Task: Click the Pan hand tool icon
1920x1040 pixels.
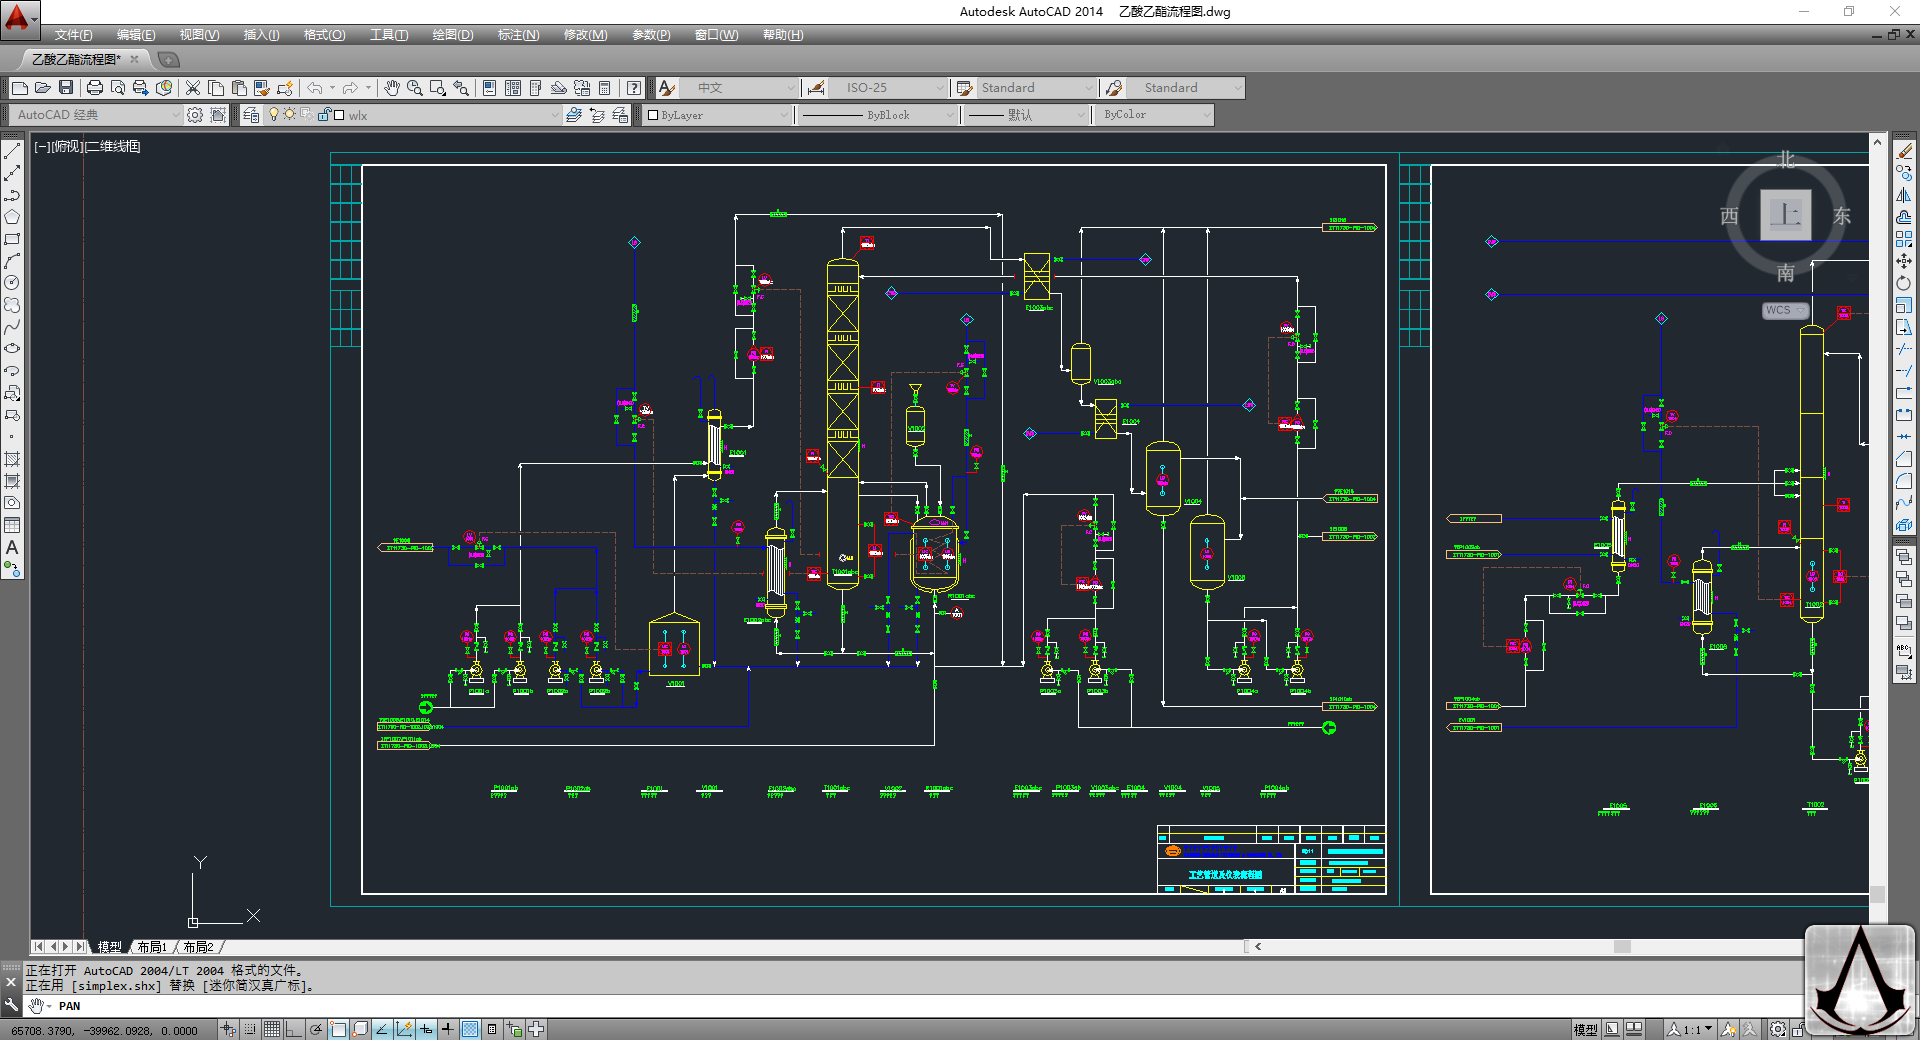Action: [x=392, y=88]
